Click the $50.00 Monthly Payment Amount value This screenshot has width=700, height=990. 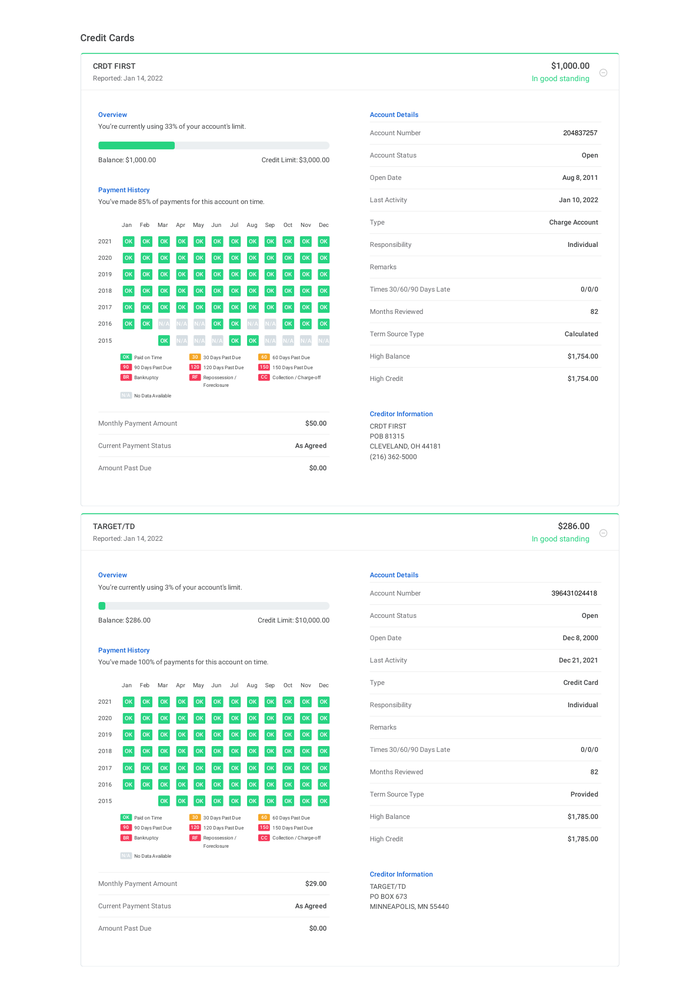click(x=316, y=424)
